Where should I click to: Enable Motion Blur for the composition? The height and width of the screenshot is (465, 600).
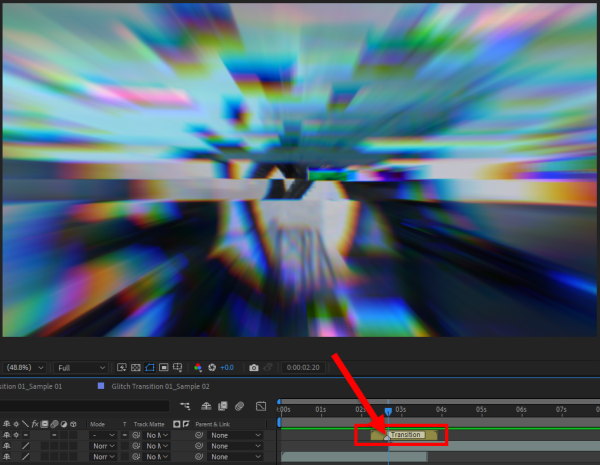(x=240, y=406)
